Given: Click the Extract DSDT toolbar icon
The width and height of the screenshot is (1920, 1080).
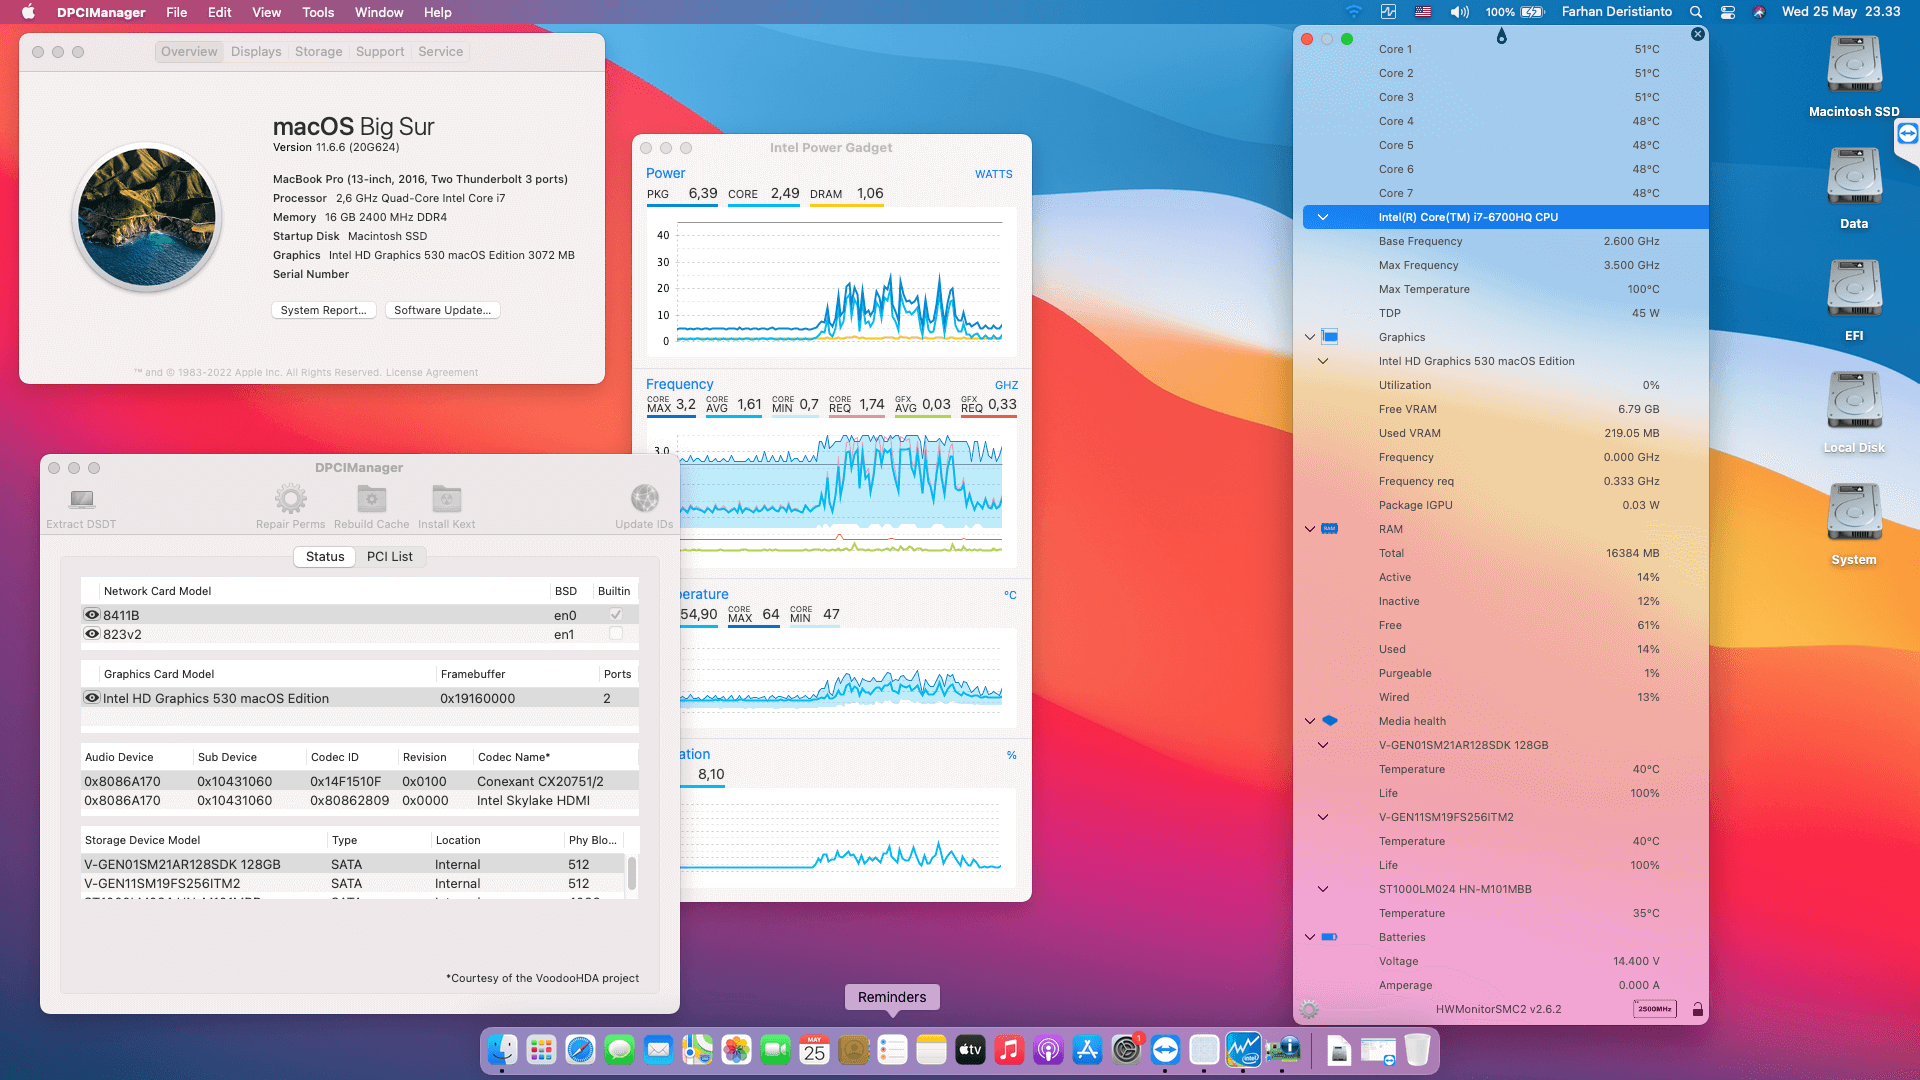Looking at the screenshot, I should pos(81,499).
